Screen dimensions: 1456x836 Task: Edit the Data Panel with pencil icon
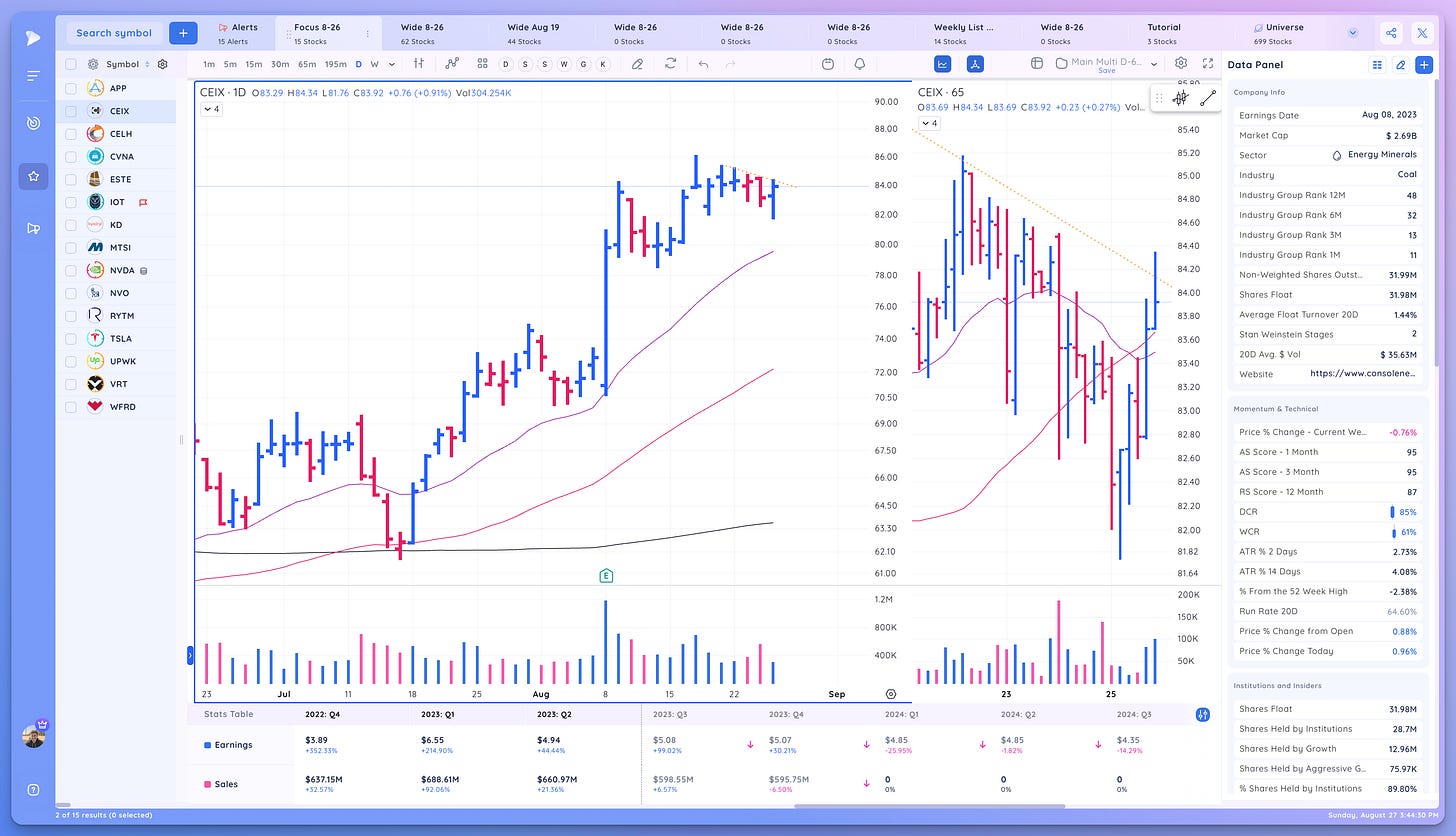[1401, 64]
